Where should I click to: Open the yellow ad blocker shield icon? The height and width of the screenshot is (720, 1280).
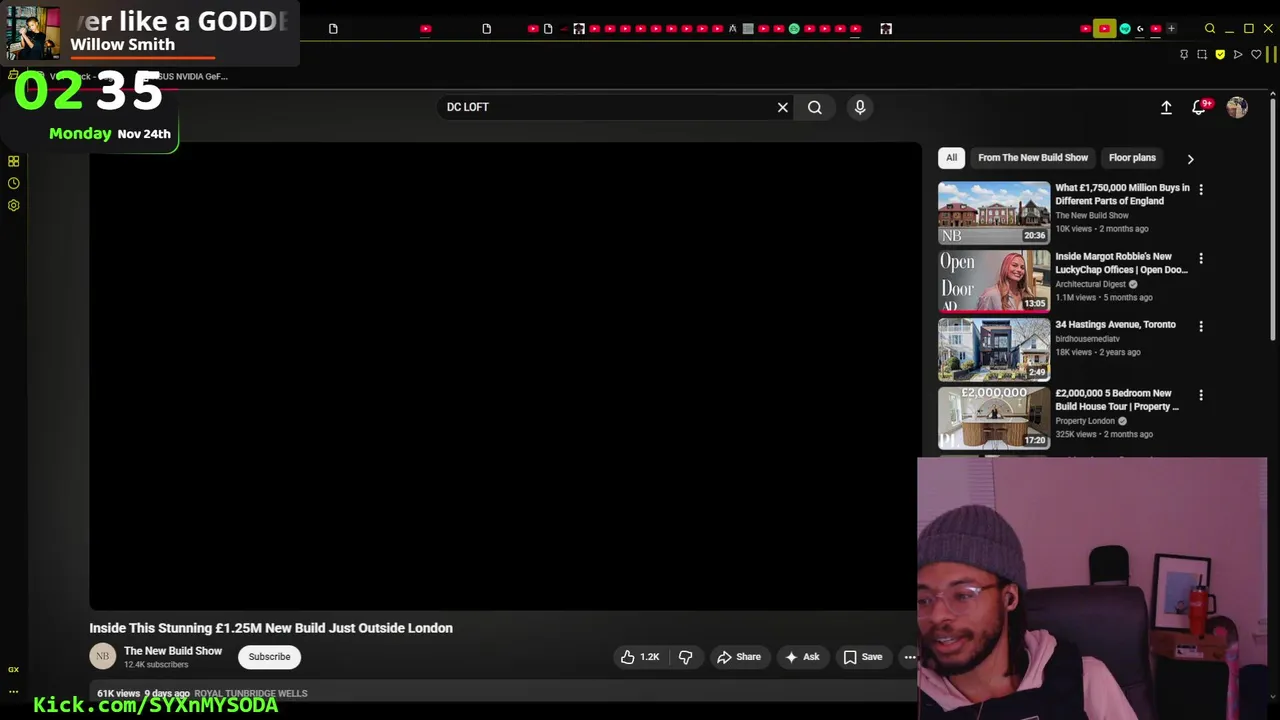pos(1220,54)
